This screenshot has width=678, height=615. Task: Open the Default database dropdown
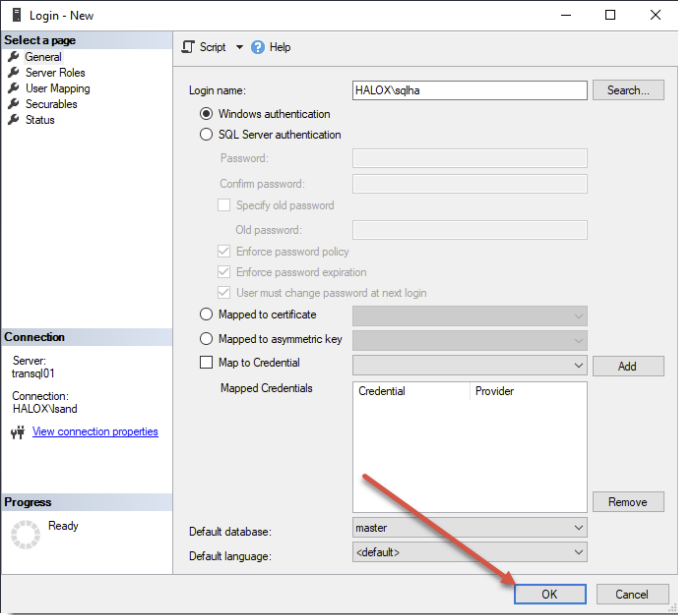470,528
